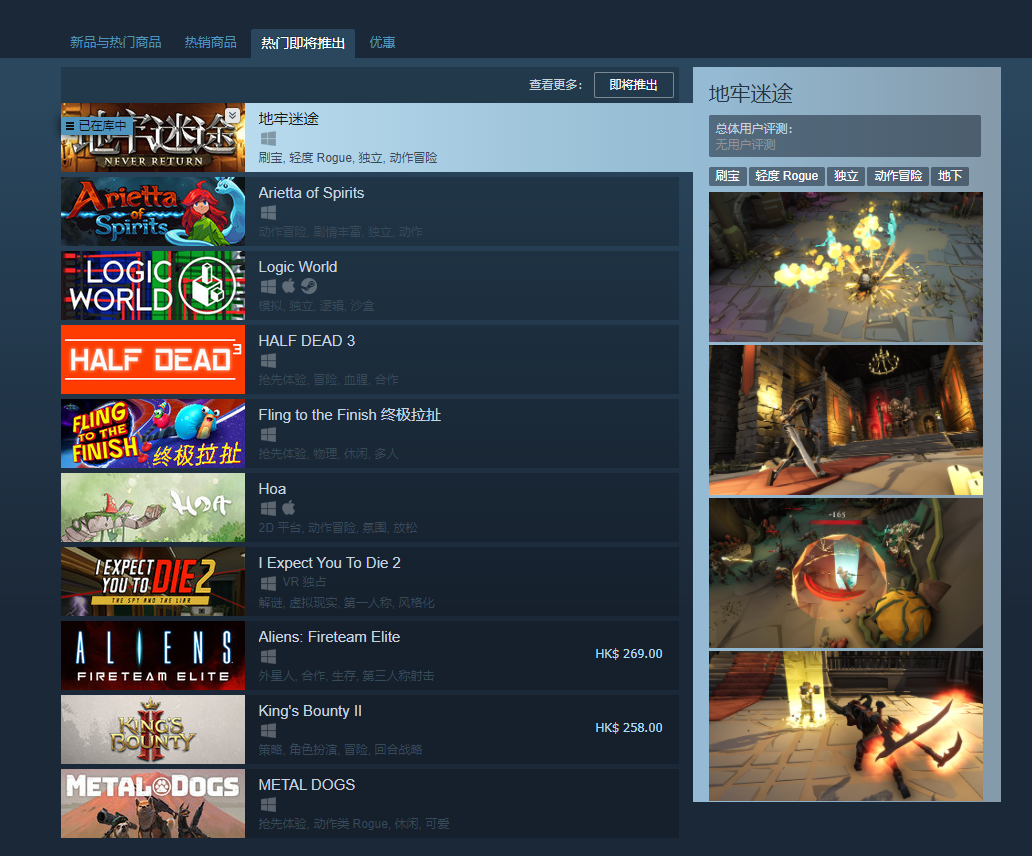Click the 无用户评测 review summary text

coord(746,145)
